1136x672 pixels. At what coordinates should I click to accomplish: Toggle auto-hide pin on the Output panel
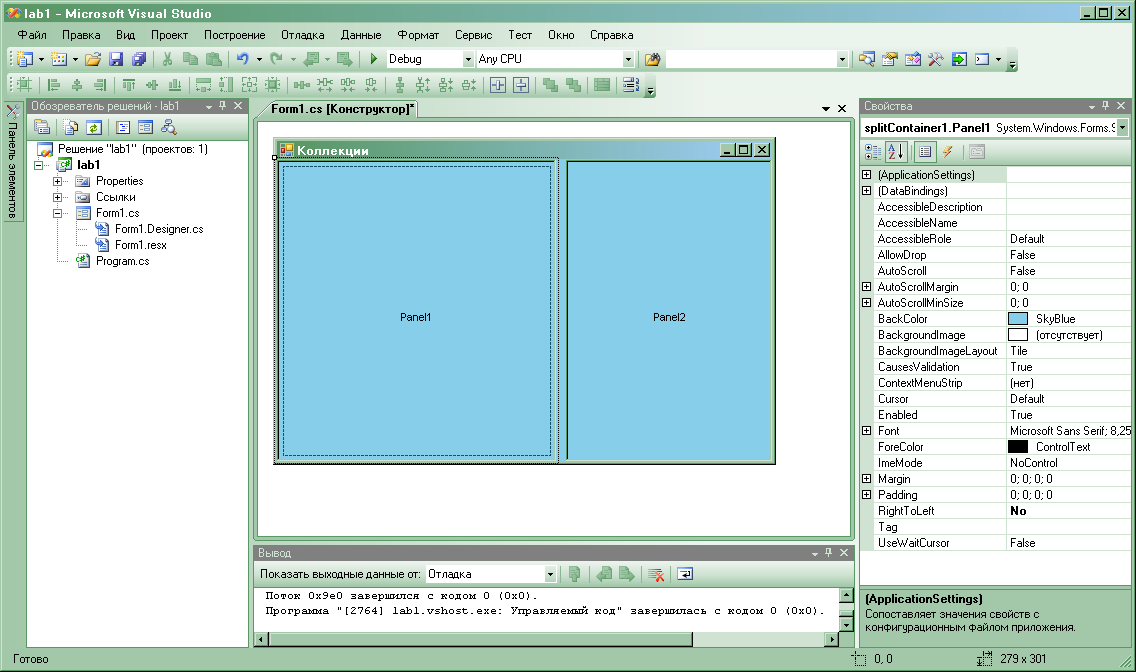(x=829, y=553)
